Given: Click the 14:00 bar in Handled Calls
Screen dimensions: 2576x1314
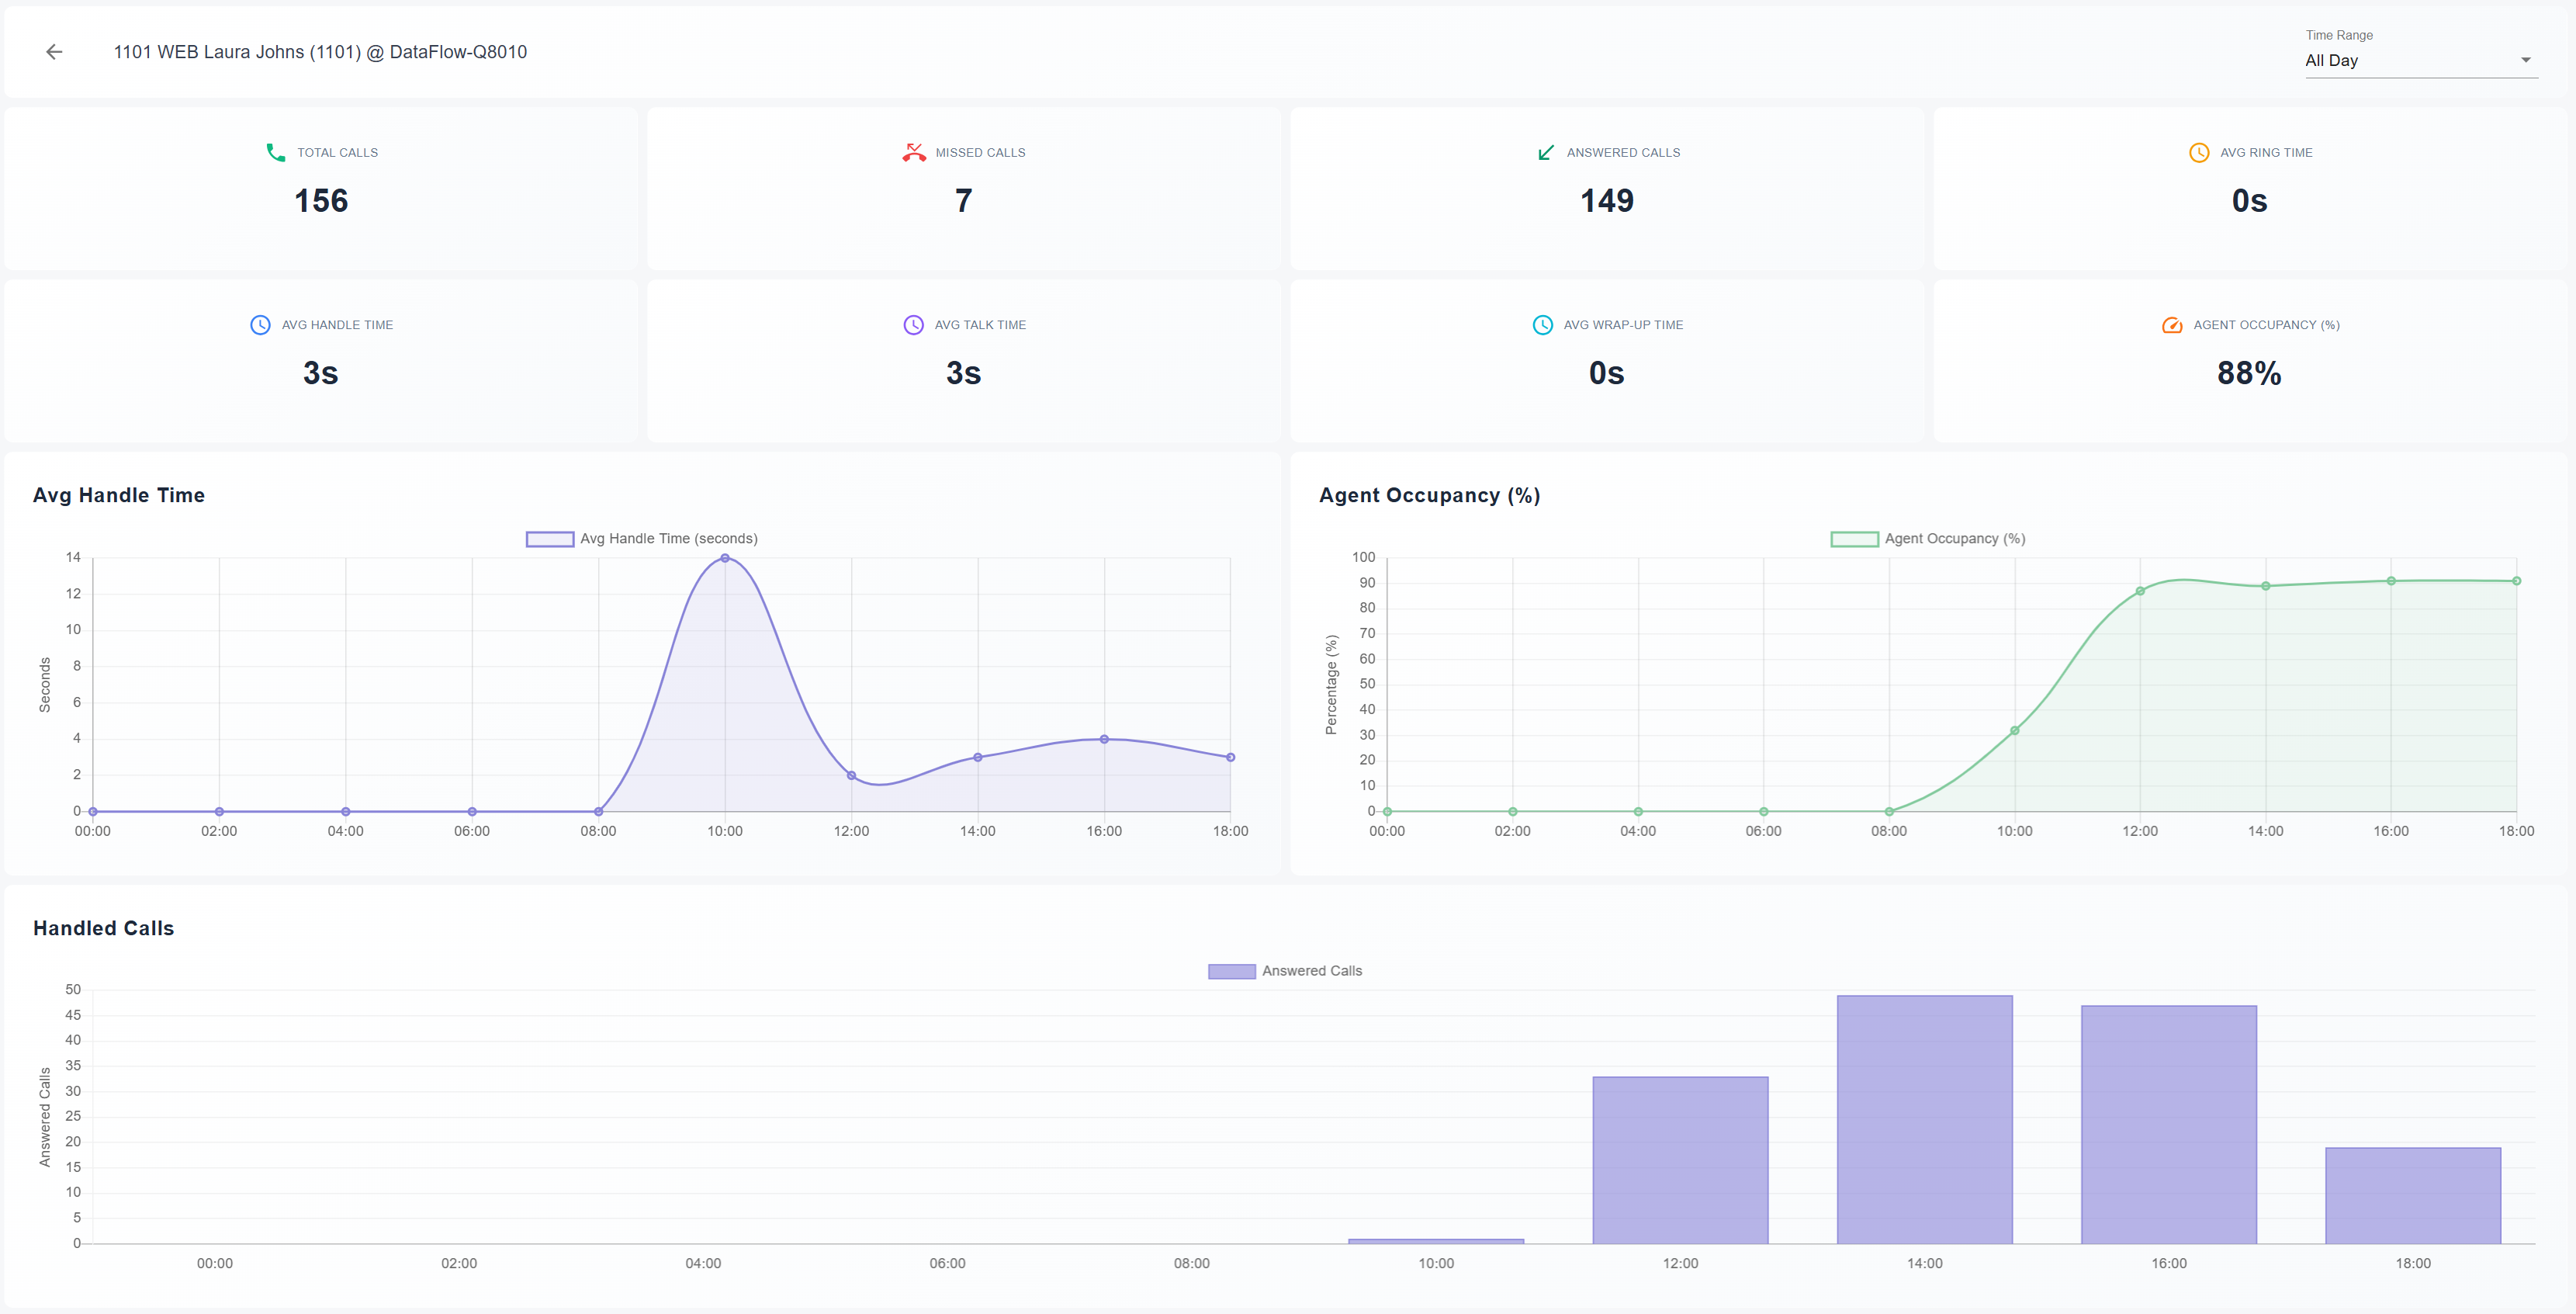Looking at the screenshot, I should [1924, 1119].
